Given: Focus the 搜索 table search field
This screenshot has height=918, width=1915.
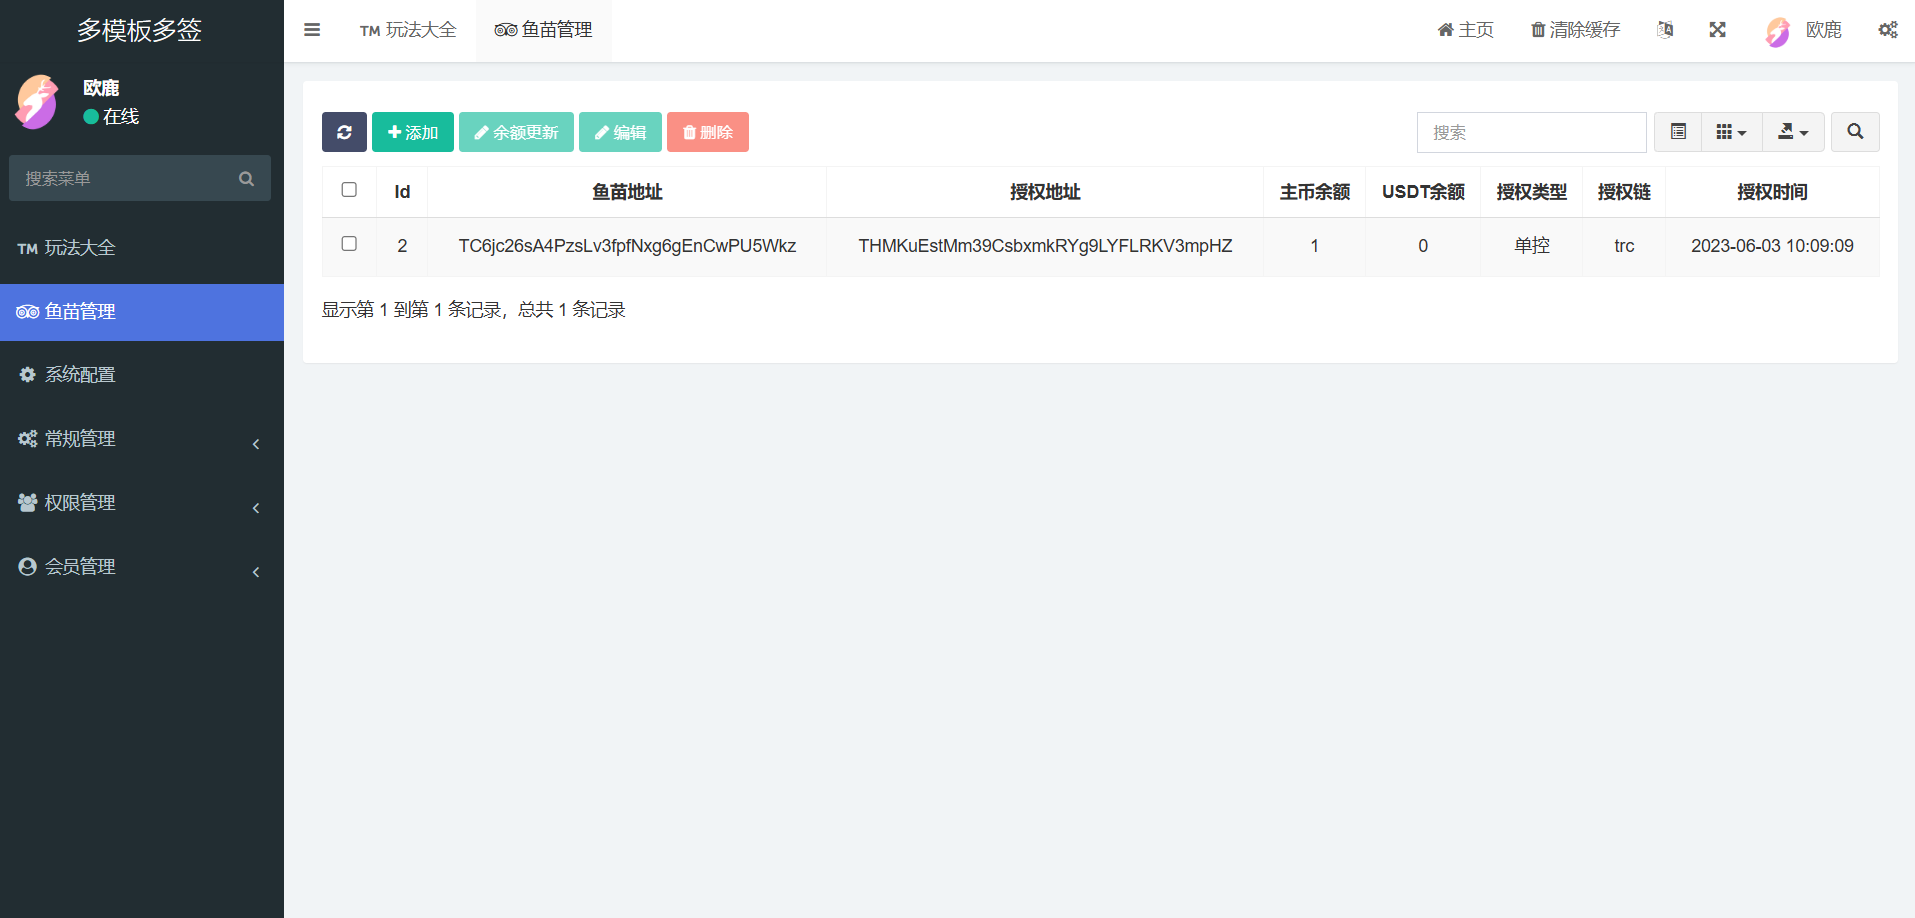Looking at the screenshot, I should point(1530,132).
